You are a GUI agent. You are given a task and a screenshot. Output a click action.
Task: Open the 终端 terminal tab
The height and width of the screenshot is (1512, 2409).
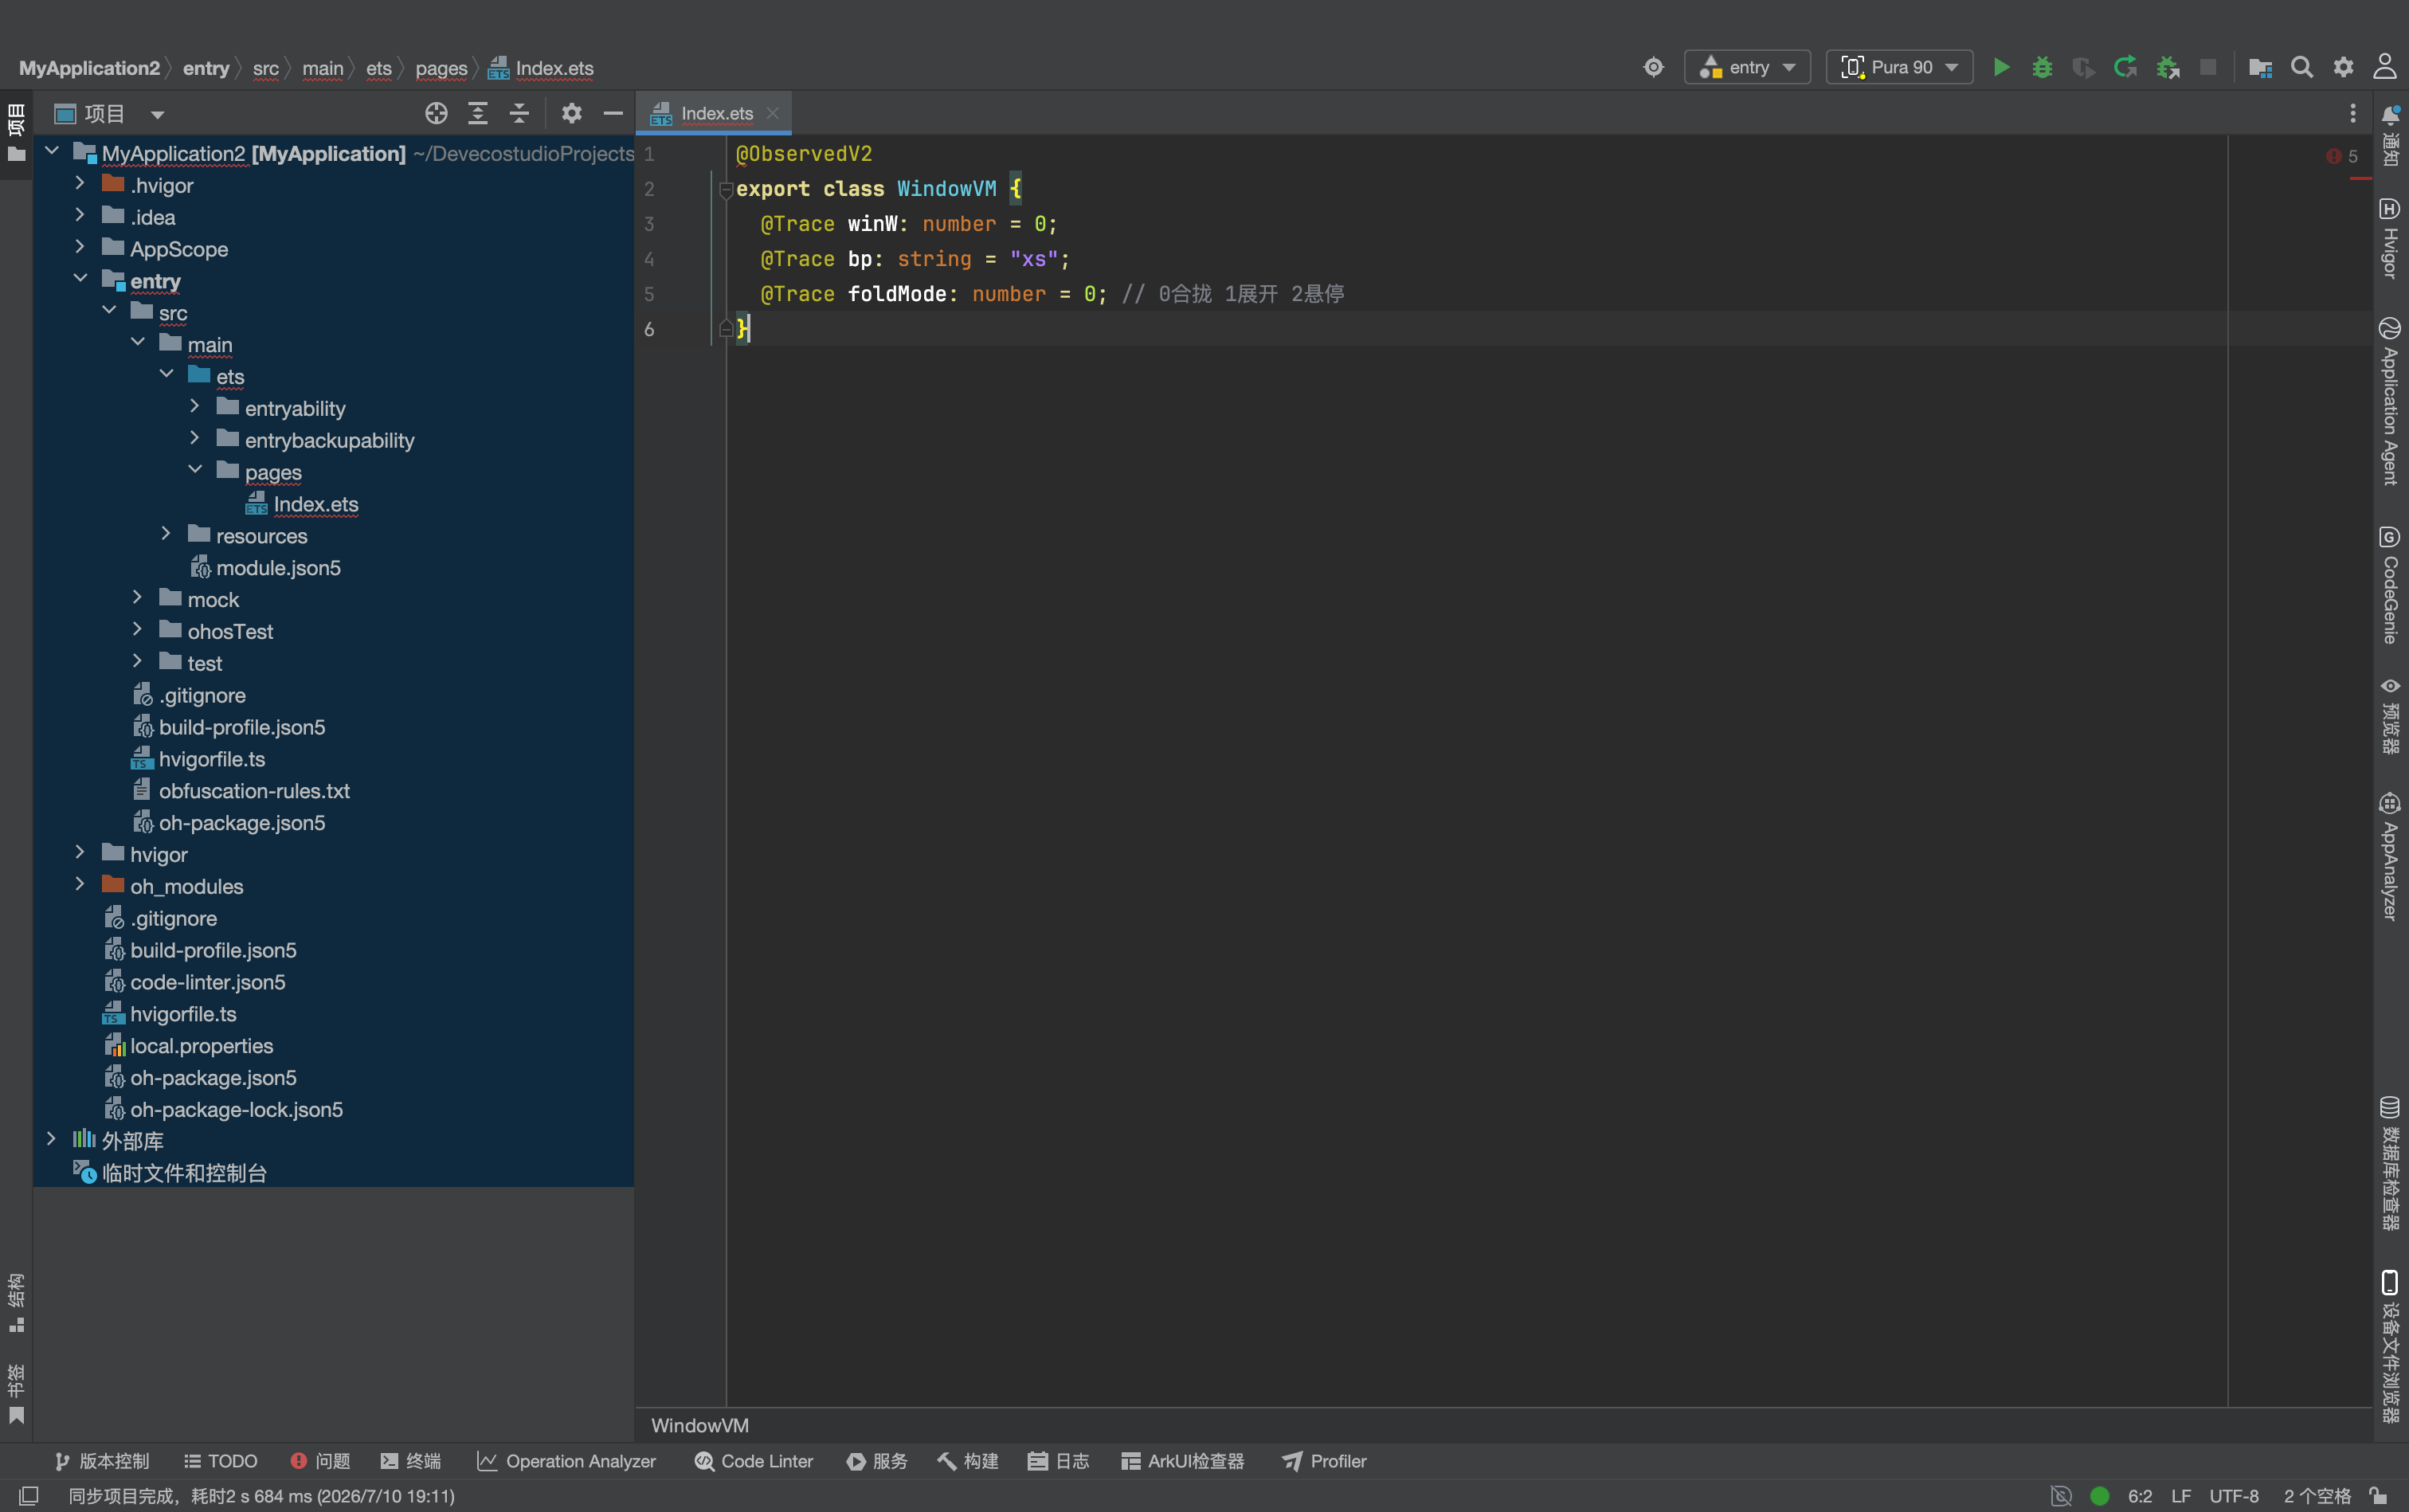[x=411, y=1461]
